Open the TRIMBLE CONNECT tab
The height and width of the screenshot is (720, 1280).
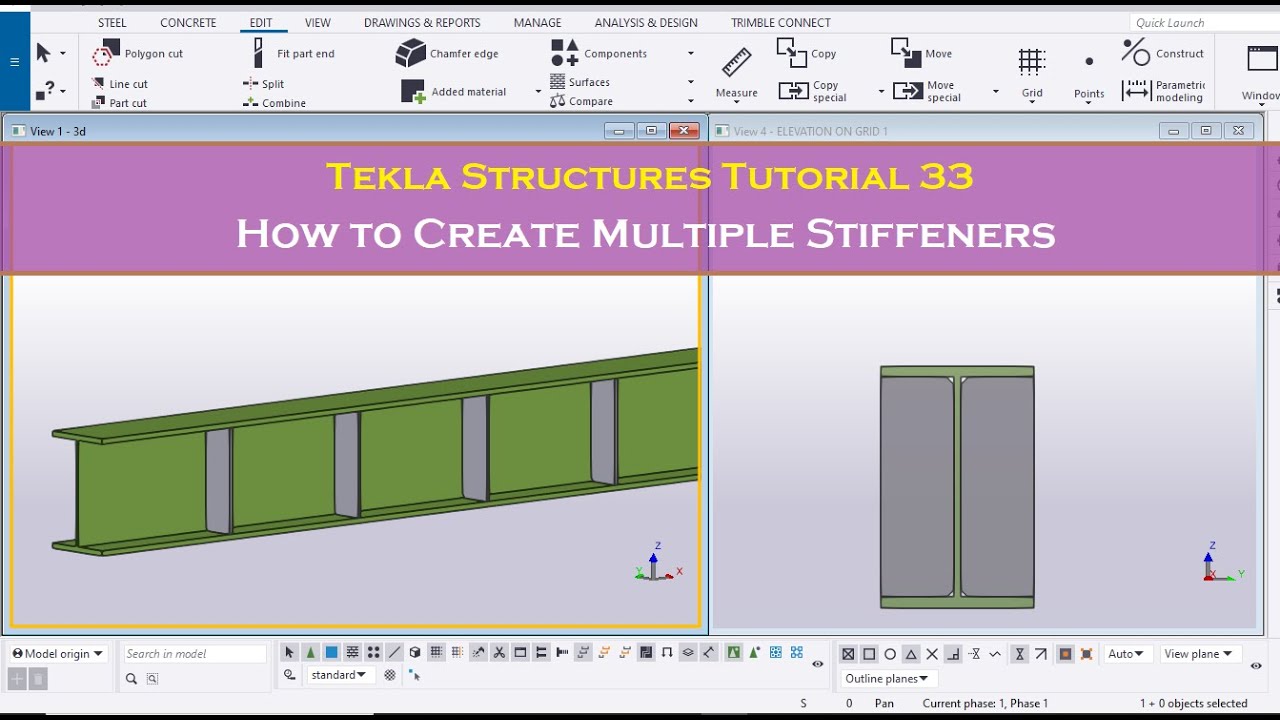(x=781, y=22)
